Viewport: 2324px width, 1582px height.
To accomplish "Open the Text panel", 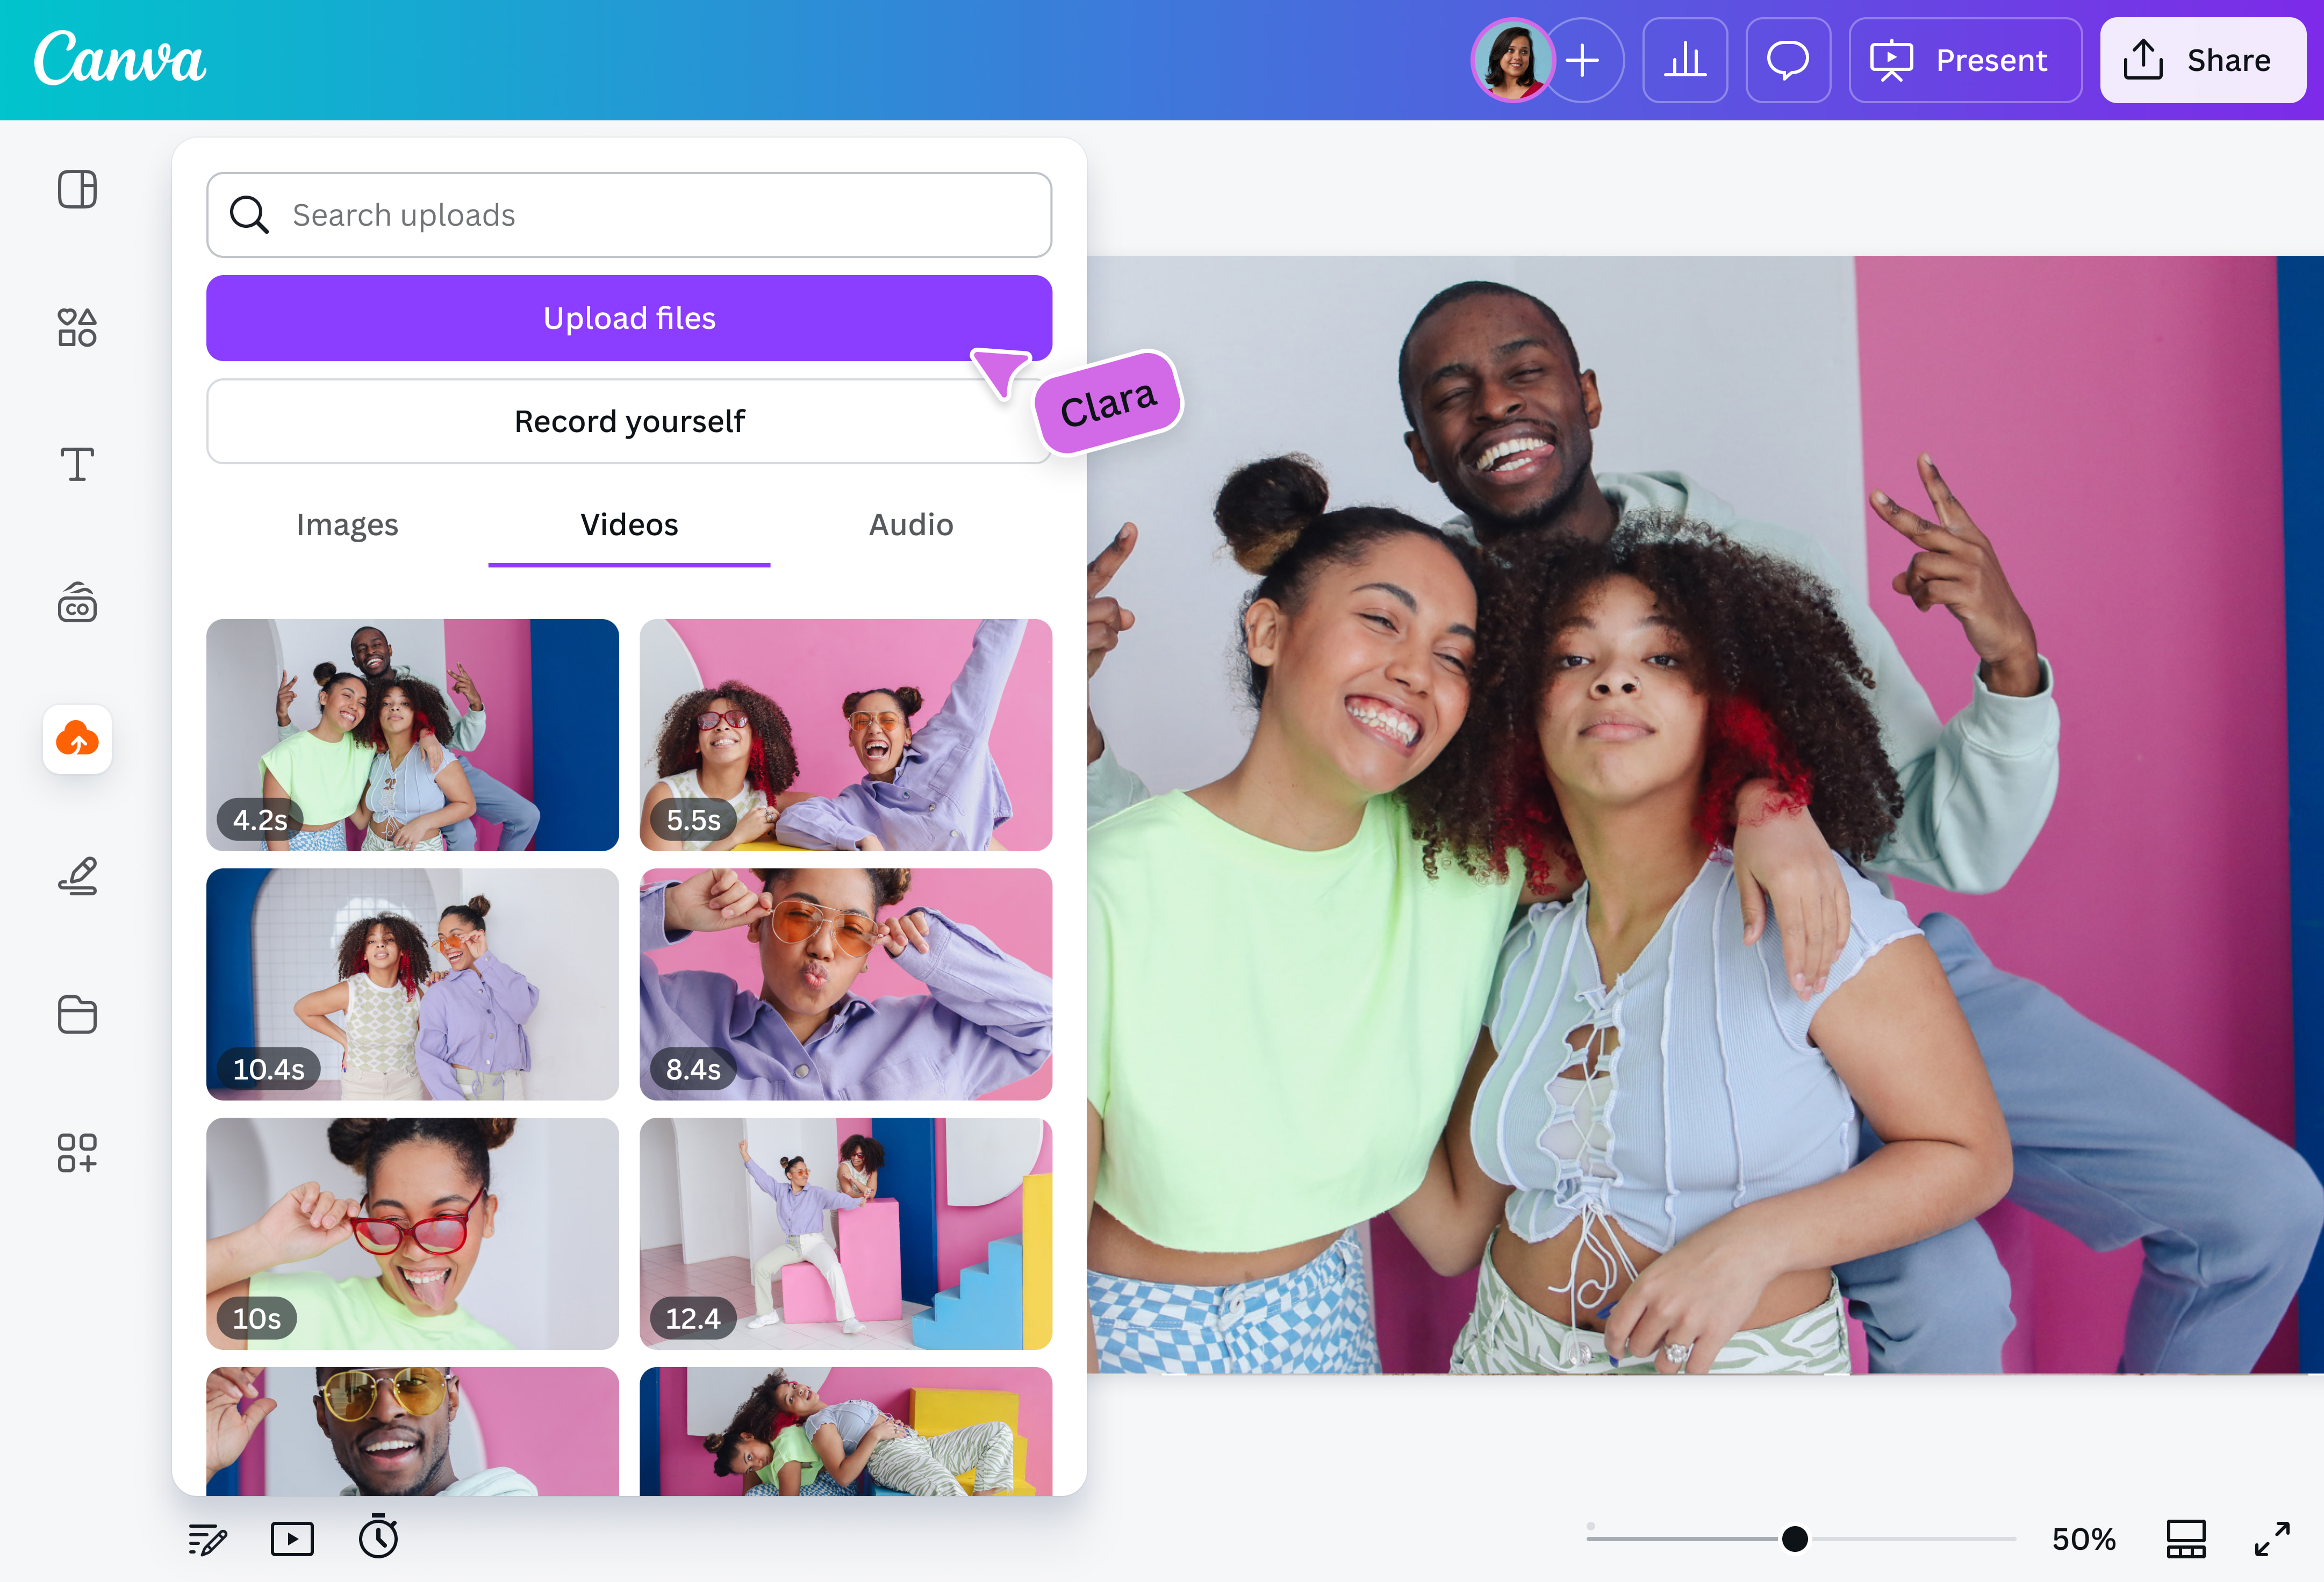I will tap(78, 464).
